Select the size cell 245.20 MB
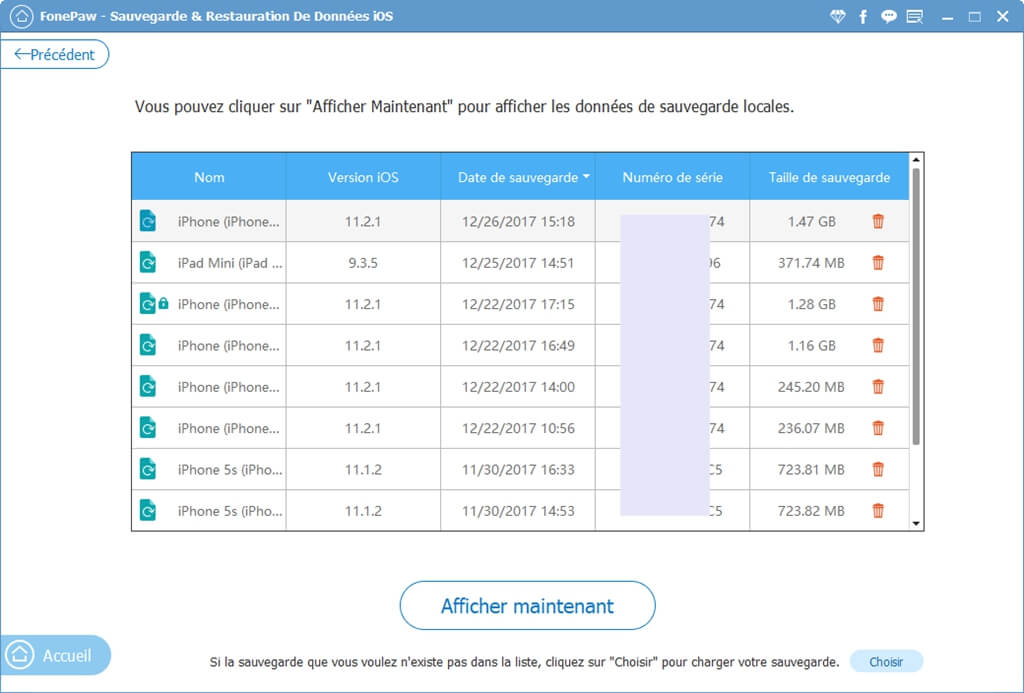This screenshot has width=1024, height=693. 811,387
